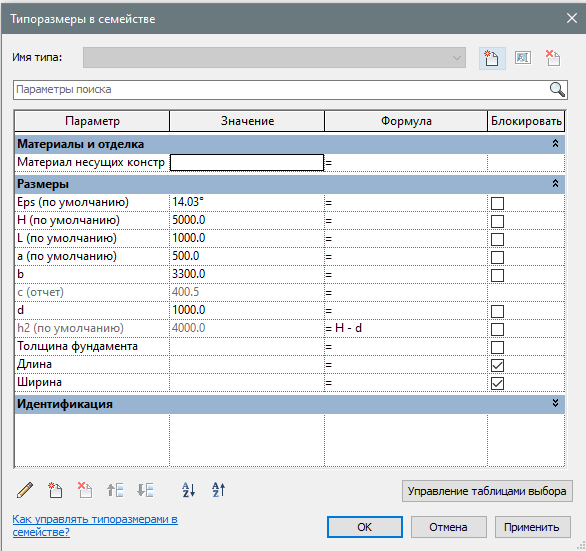Click the Delete Type icon at top right
Image resolution: width=586 pixels, height=551 pixels.
pos(553,58)
